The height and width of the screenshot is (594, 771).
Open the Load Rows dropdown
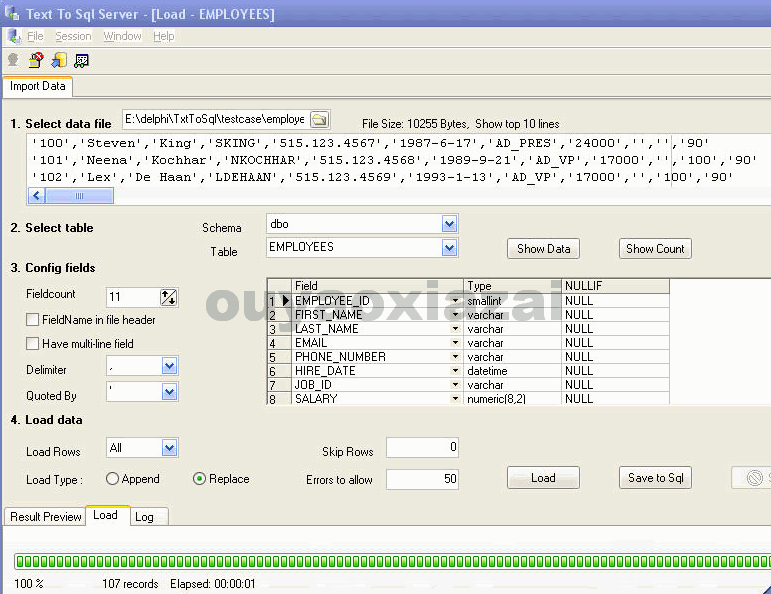click(x=169, y=448)
